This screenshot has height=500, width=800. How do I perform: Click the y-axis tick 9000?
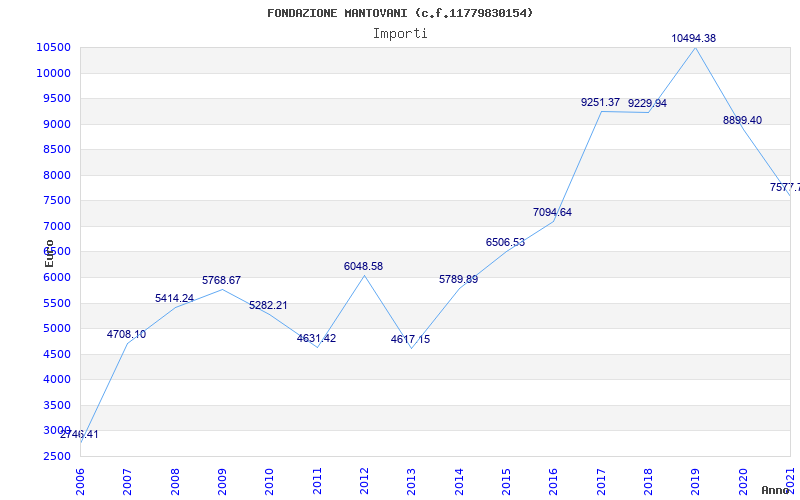pyautogui.click(x=56, y=124)
